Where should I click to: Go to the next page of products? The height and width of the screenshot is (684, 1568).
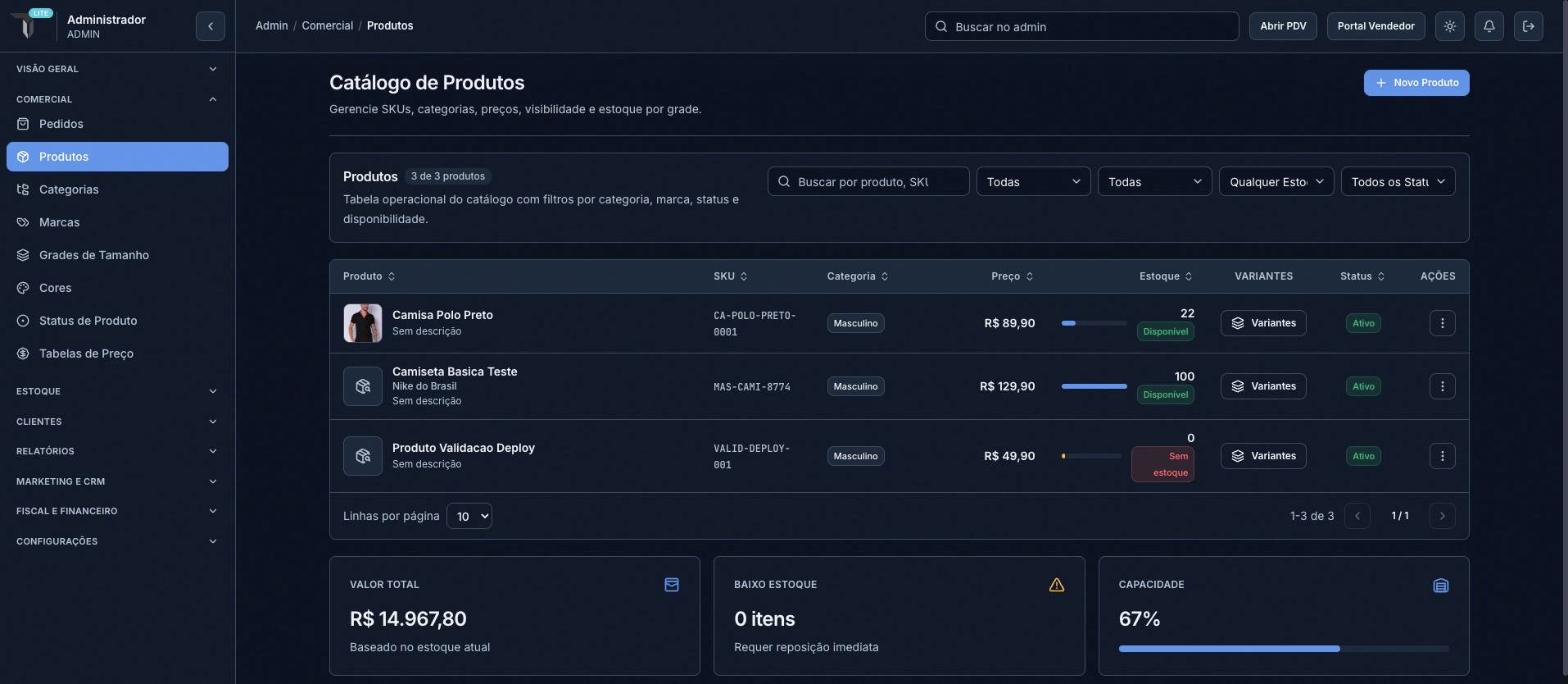[x=1442, y=516]
